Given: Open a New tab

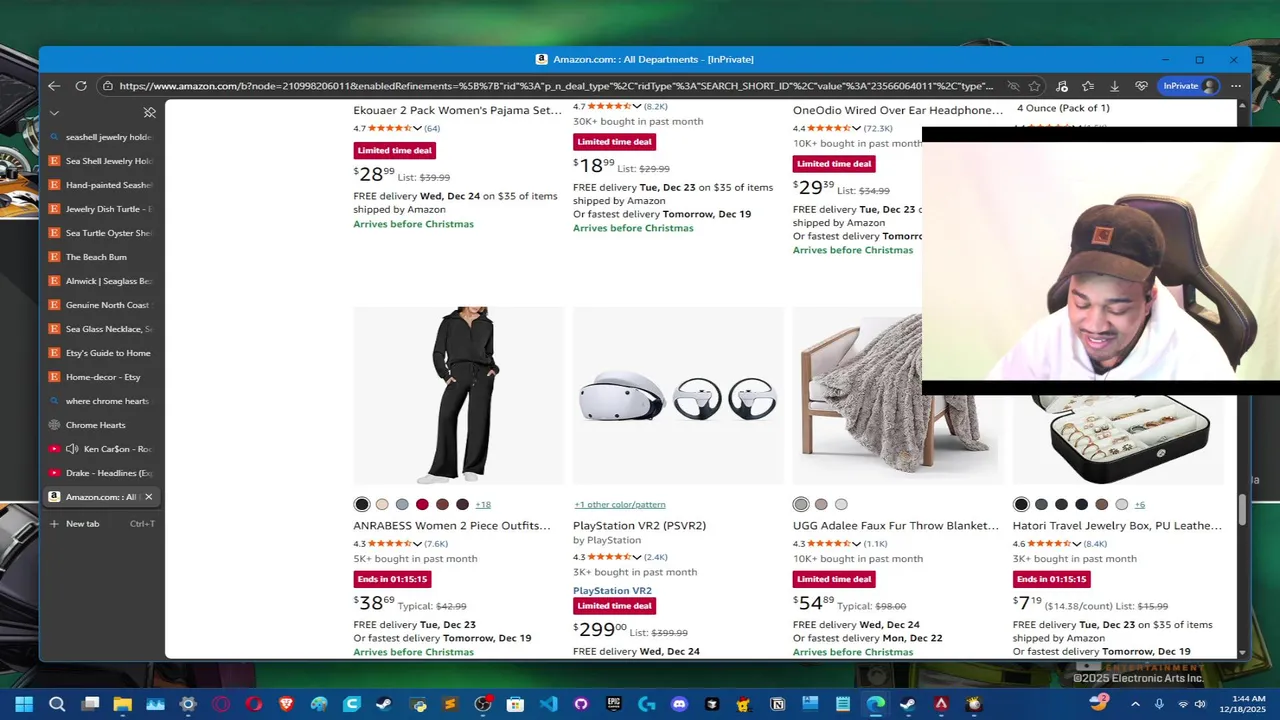Looking at the screenshot, I should pos(100,523).
